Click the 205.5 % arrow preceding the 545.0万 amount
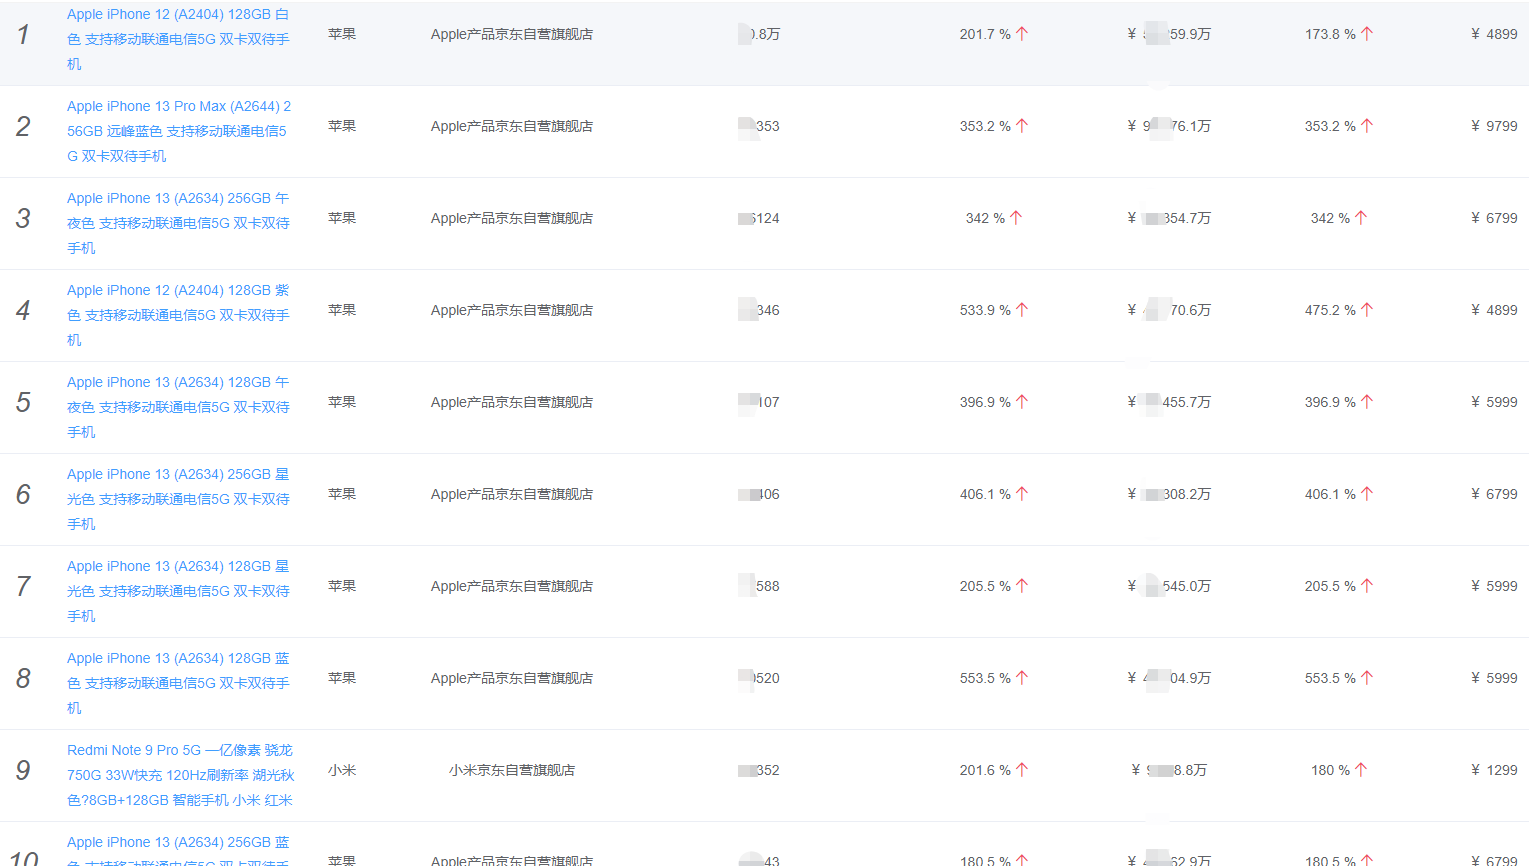This screenshot has height=866, width=1529. click(x=1022, y=586)
